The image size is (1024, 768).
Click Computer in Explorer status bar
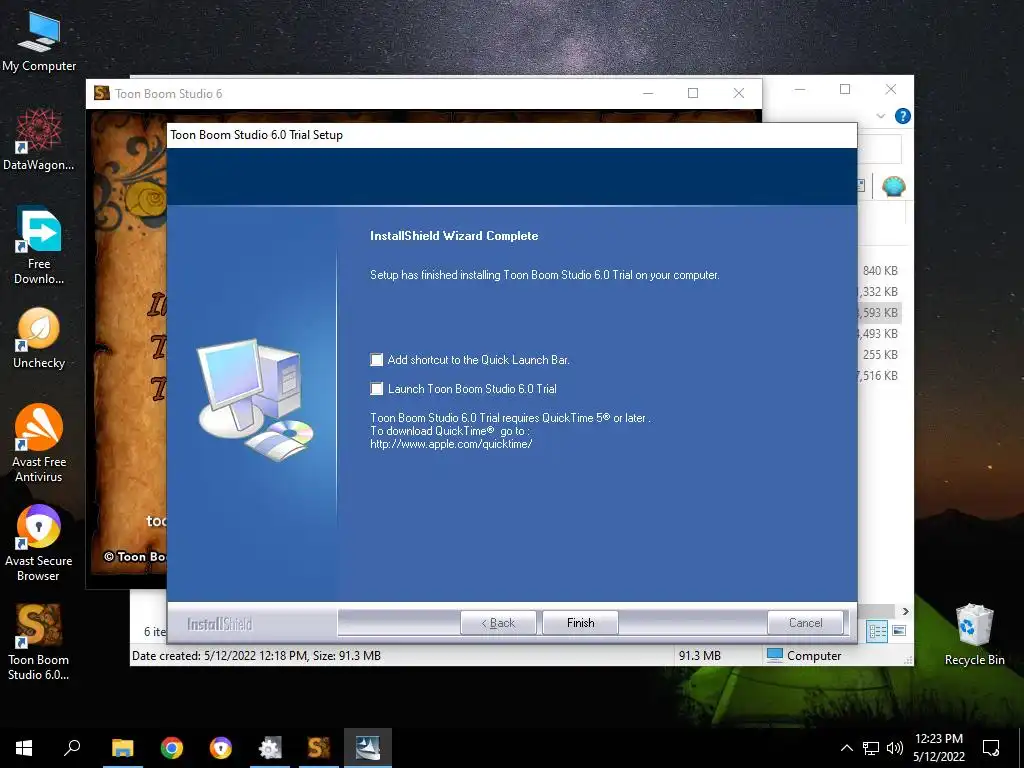point(804,656)
